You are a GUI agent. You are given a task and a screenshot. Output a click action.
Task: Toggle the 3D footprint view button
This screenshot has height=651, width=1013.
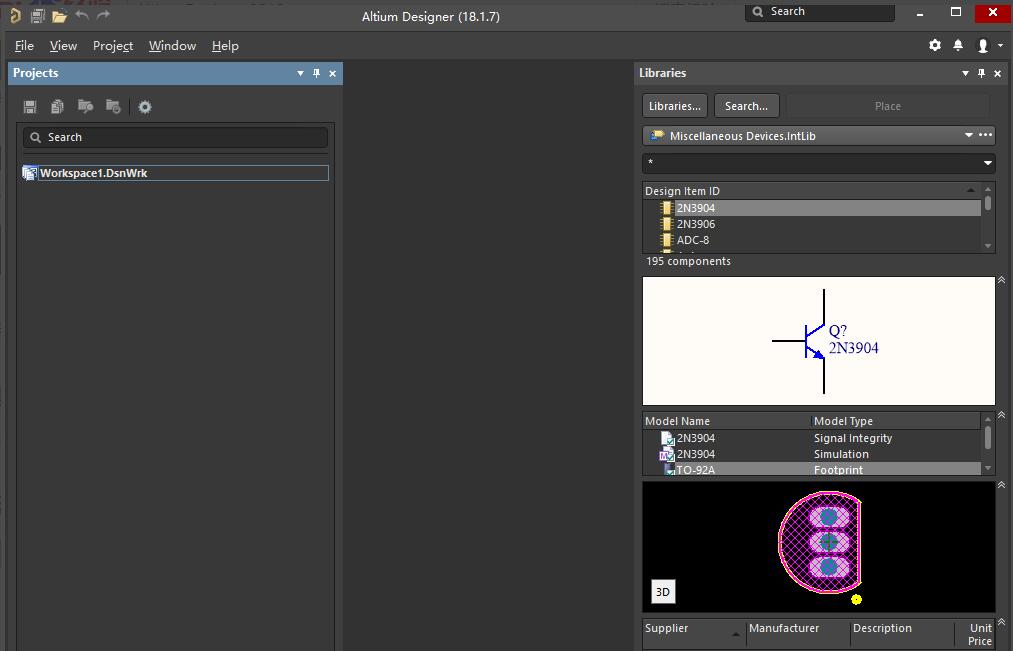[663, 592]
